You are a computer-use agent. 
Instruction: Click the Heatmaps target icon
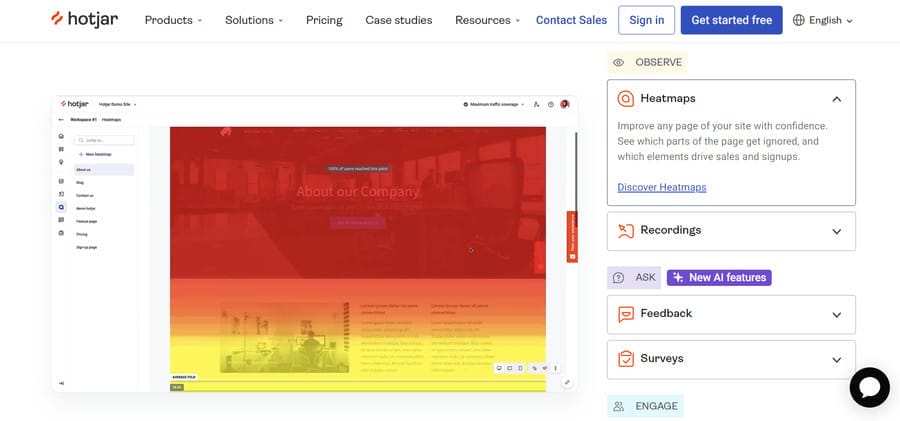tap(626, 99)
